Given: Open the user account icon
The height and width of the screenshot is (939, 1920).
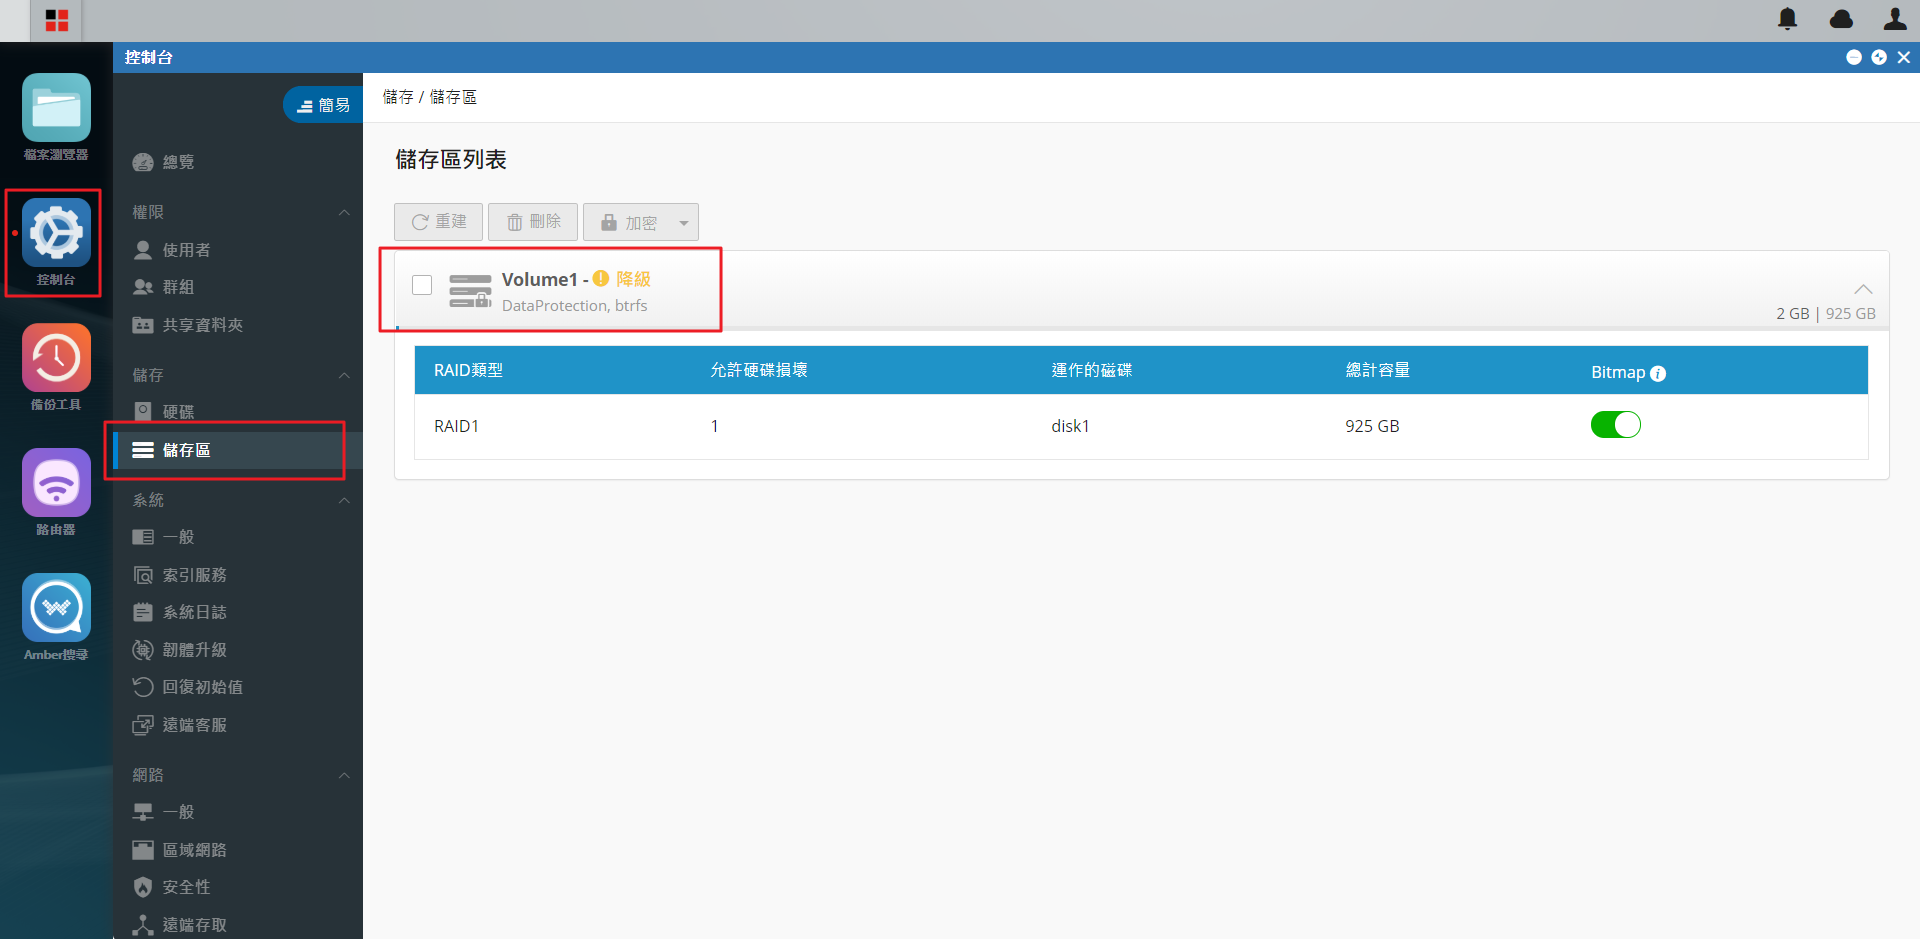Looking at the screenshot, I should click(1895, 19).
